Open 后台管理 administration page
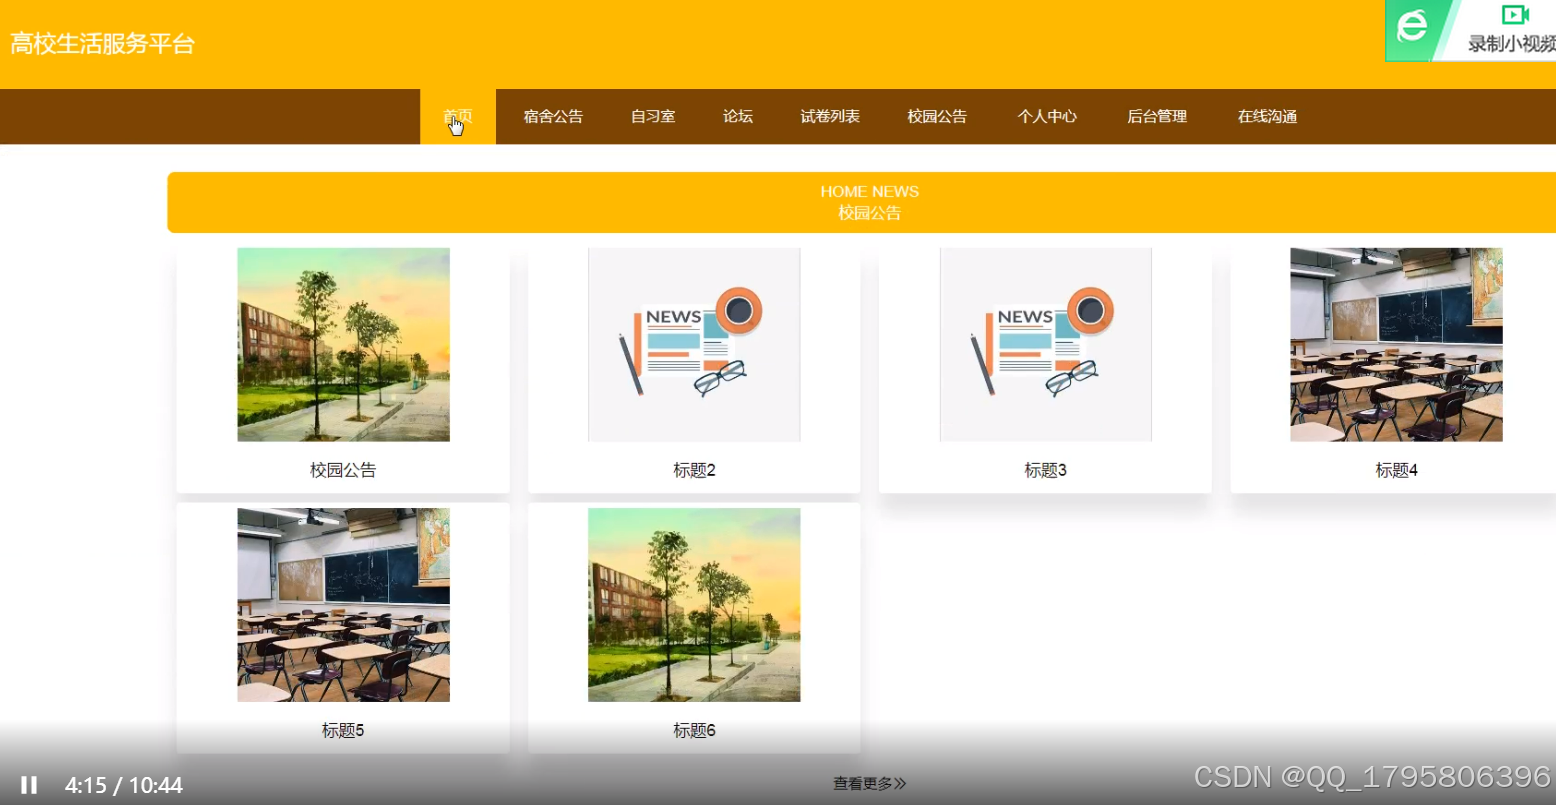The image size is (1556, 805). (1156, 116)
